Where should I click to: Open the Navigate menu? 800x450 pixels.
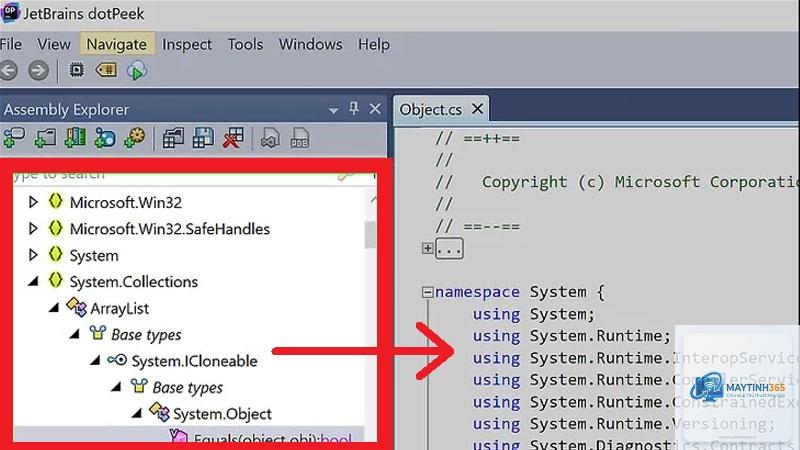(x=117, y=44)
